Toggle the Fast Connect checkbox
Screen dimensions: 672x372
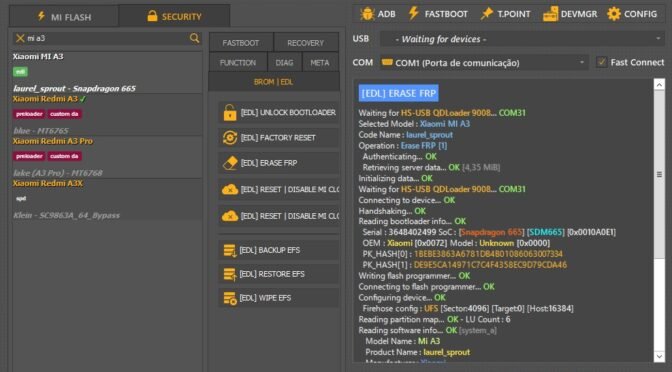tap(602, 62)
